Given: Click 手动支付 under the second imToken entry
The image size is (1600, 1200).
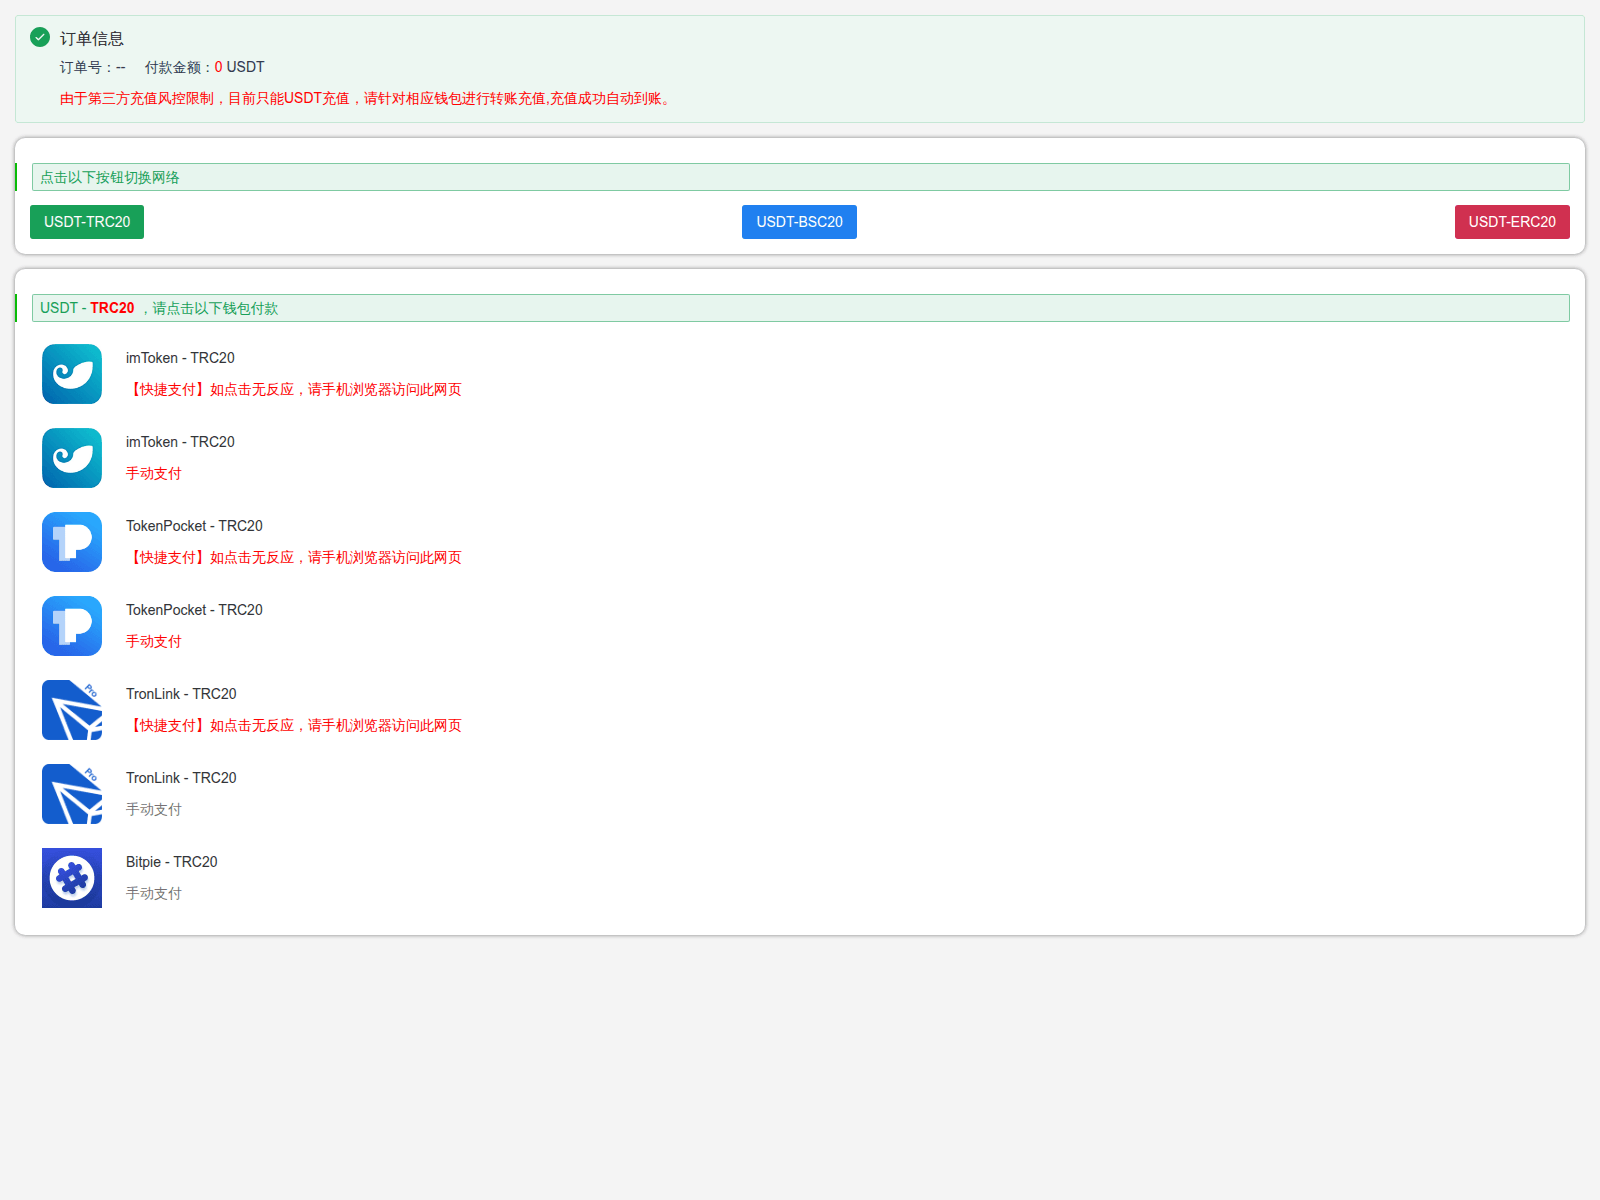Looking at the screenshot, I should 154,474.
